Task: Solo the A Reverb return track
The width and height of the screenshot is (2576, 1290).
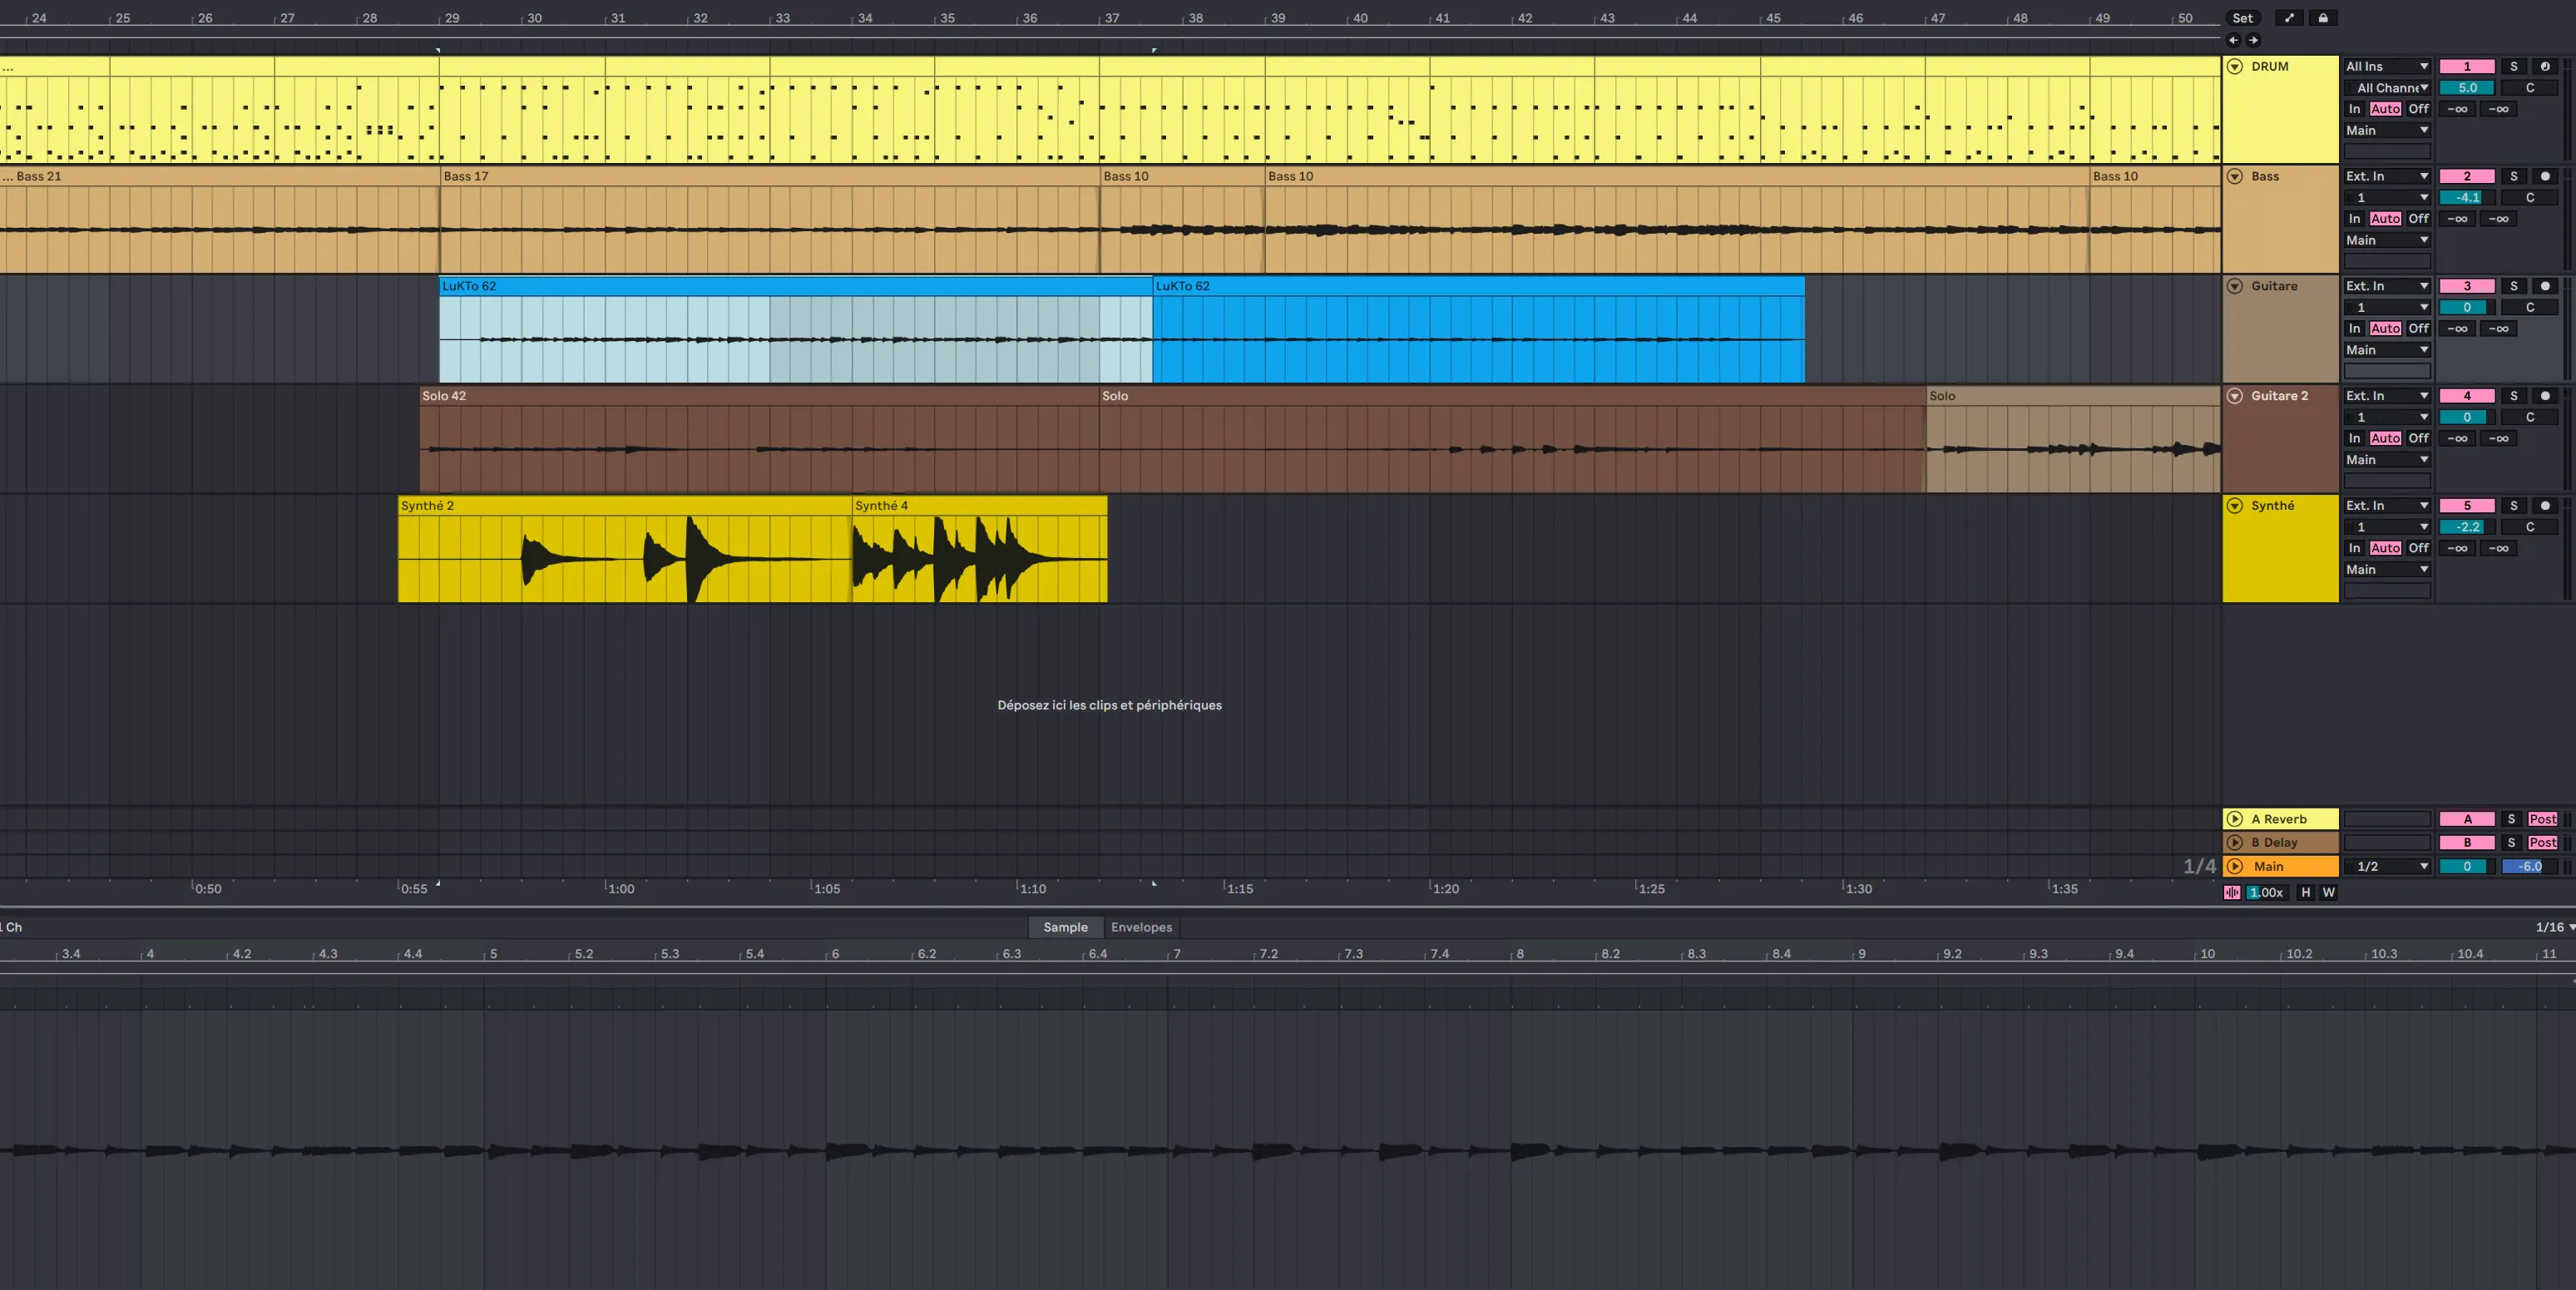Action: point(2511,819)
